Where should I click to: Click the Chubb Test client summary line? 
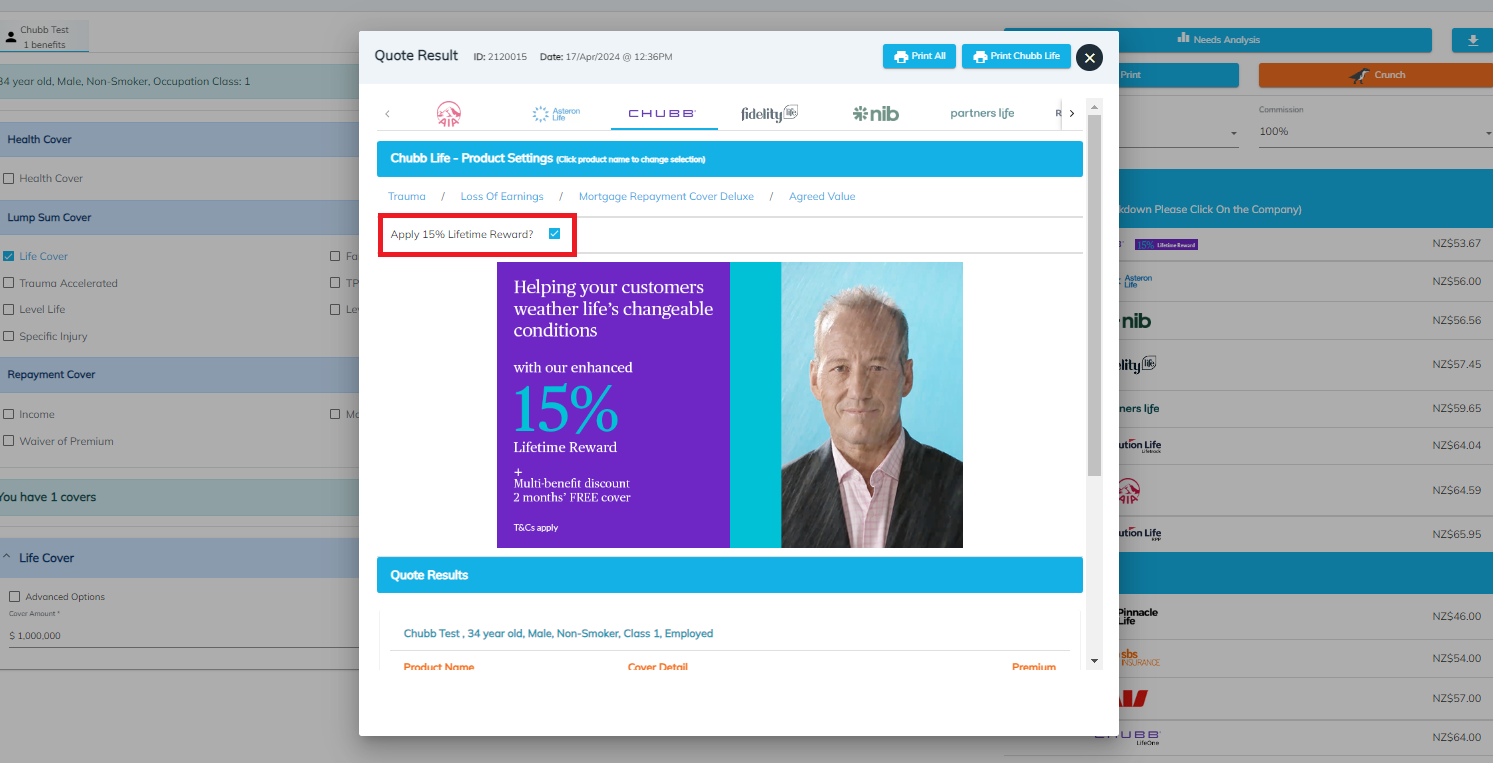[558, 633]
